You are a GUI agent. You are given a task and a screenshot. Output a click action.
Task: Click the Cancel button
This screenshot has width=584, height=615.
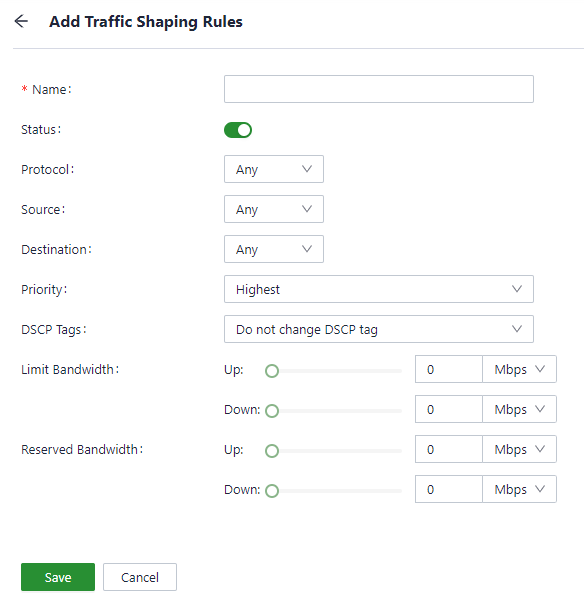[x=140, y=577]
